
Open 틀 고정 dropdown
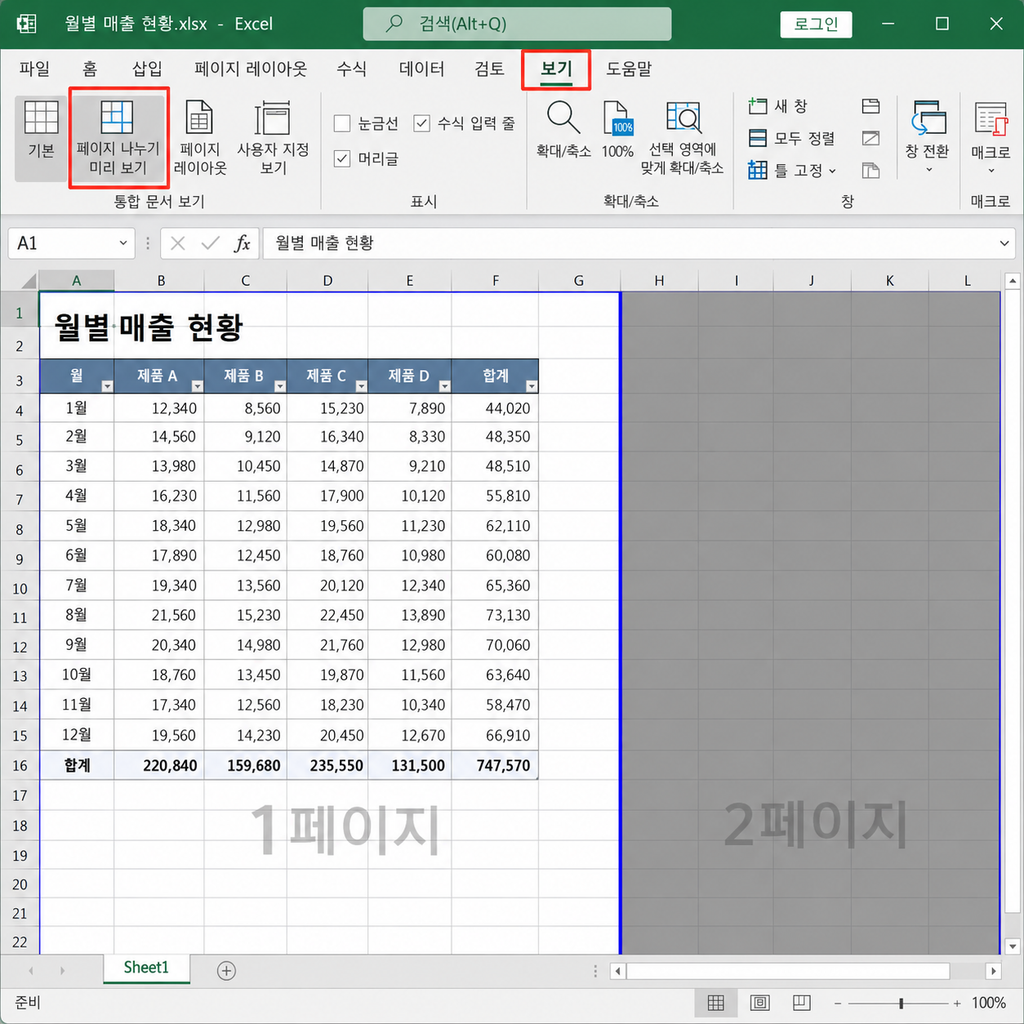792,170
